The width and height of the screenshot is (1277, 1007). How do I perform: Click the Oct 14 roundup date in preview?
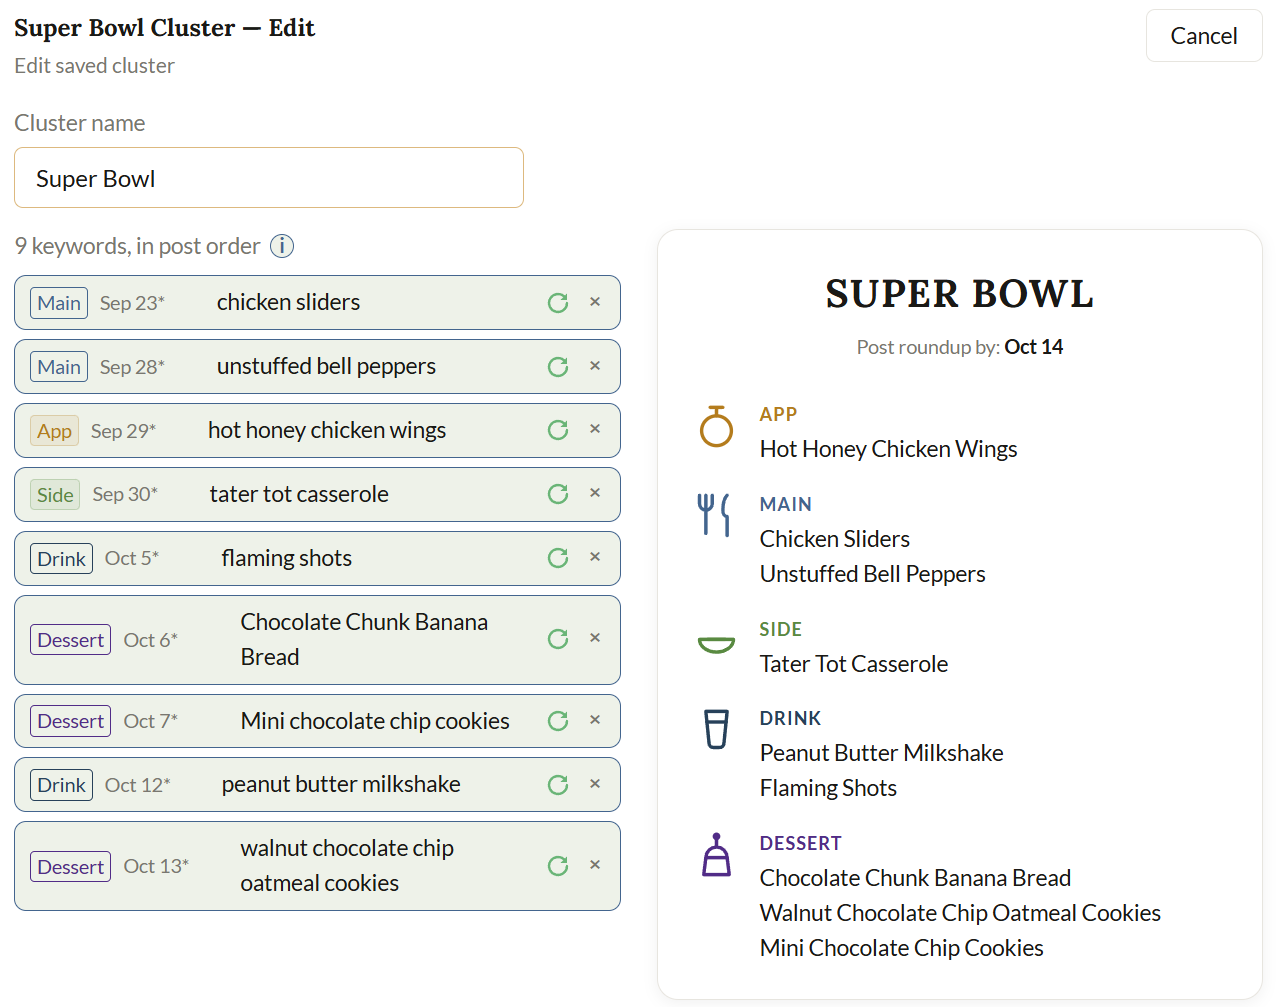tap(1034, 347)
